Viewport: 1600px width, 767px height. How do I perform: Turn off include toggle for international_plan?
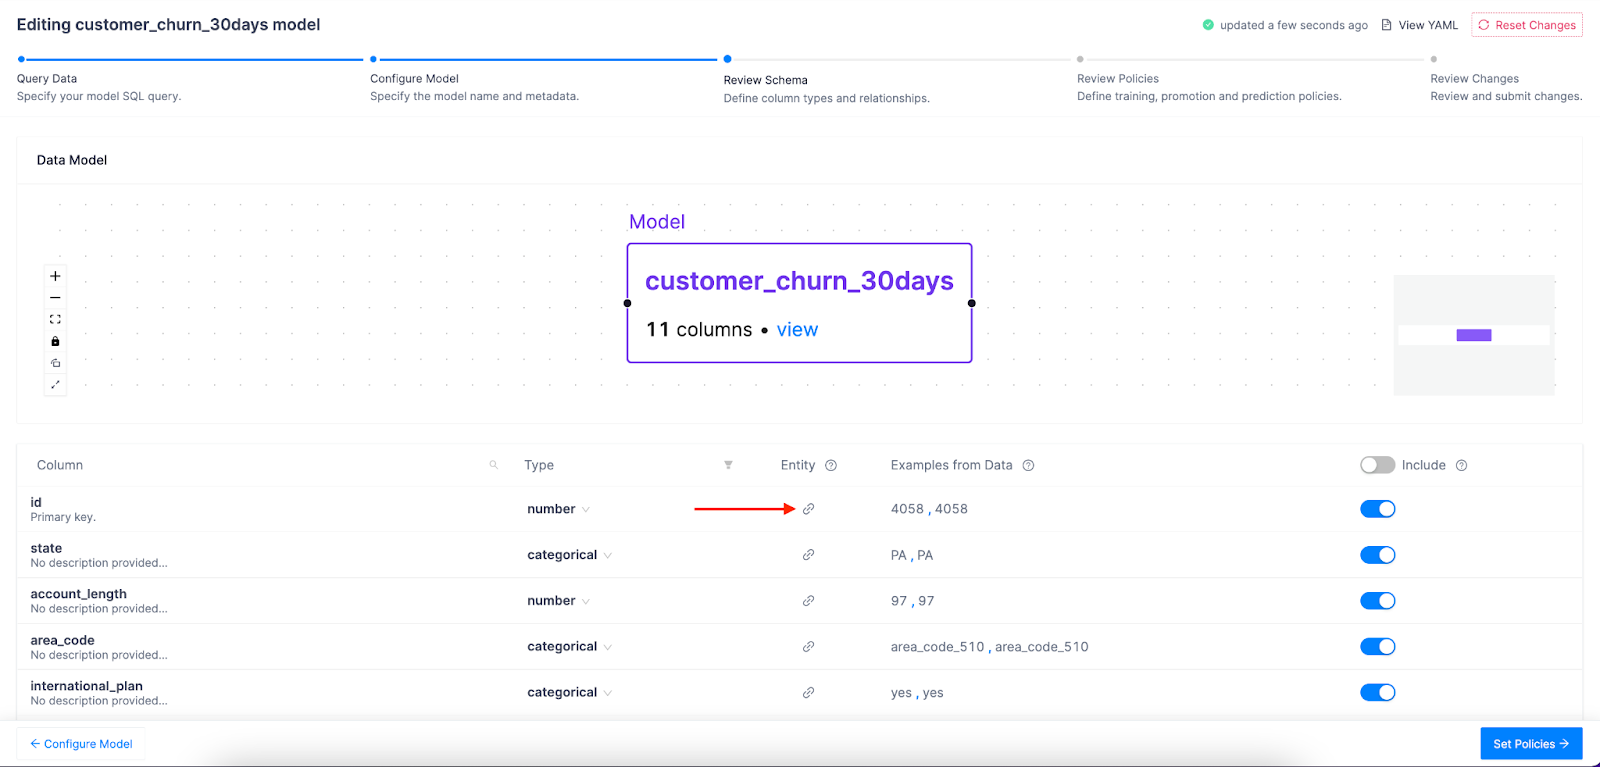[1377, 693]
